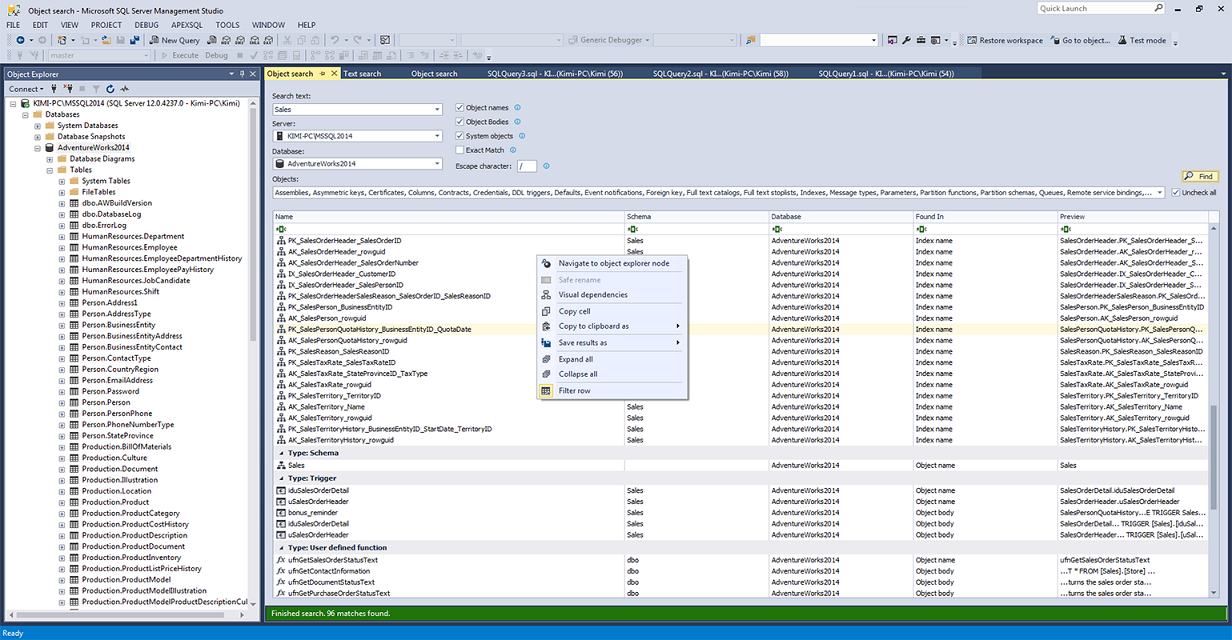
Task: Open Go to object from the toolbar
Action: (1079, 40)
